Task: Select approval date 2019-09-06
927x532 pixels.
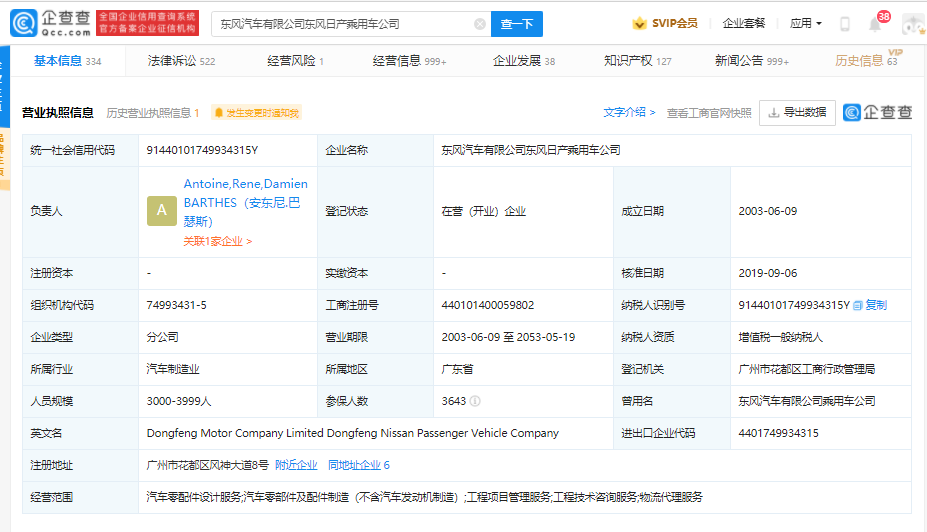Action: (767, 273)
